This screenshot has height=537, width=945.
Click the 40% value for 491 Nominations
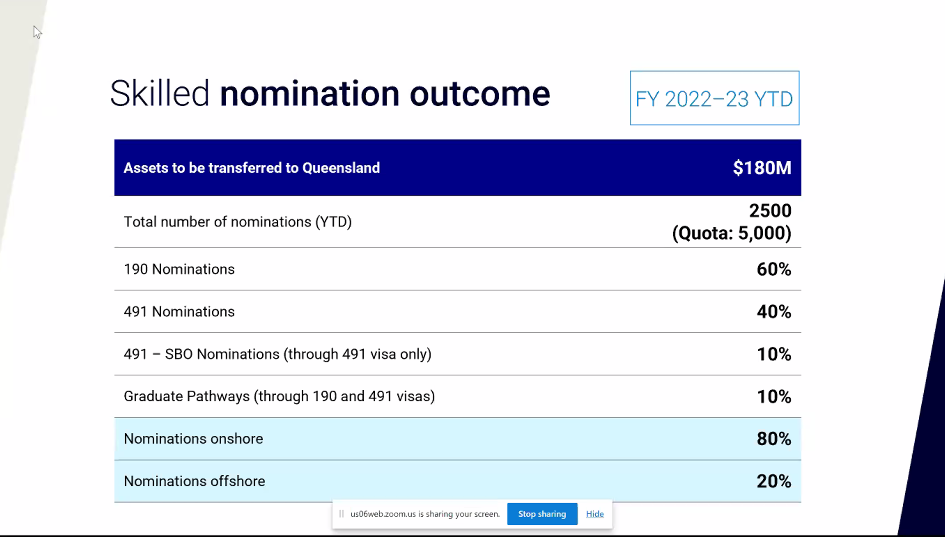(773, 312)
